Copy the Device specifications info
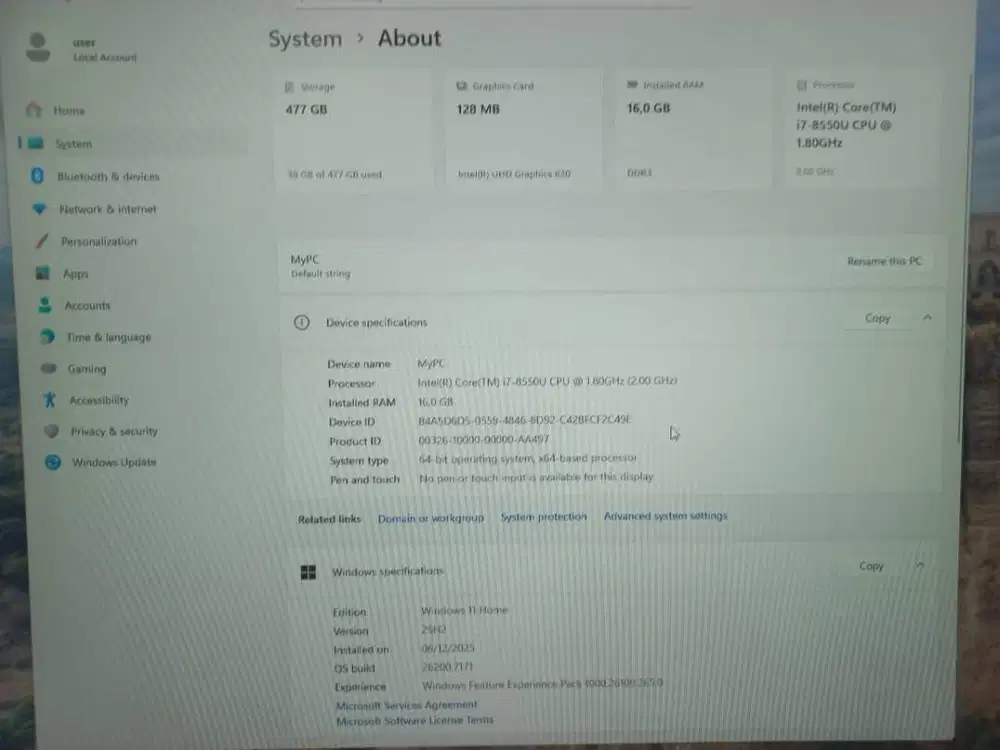Image resolution: width=1000 pixels, height=750 pixels. (x=876, y=318)
